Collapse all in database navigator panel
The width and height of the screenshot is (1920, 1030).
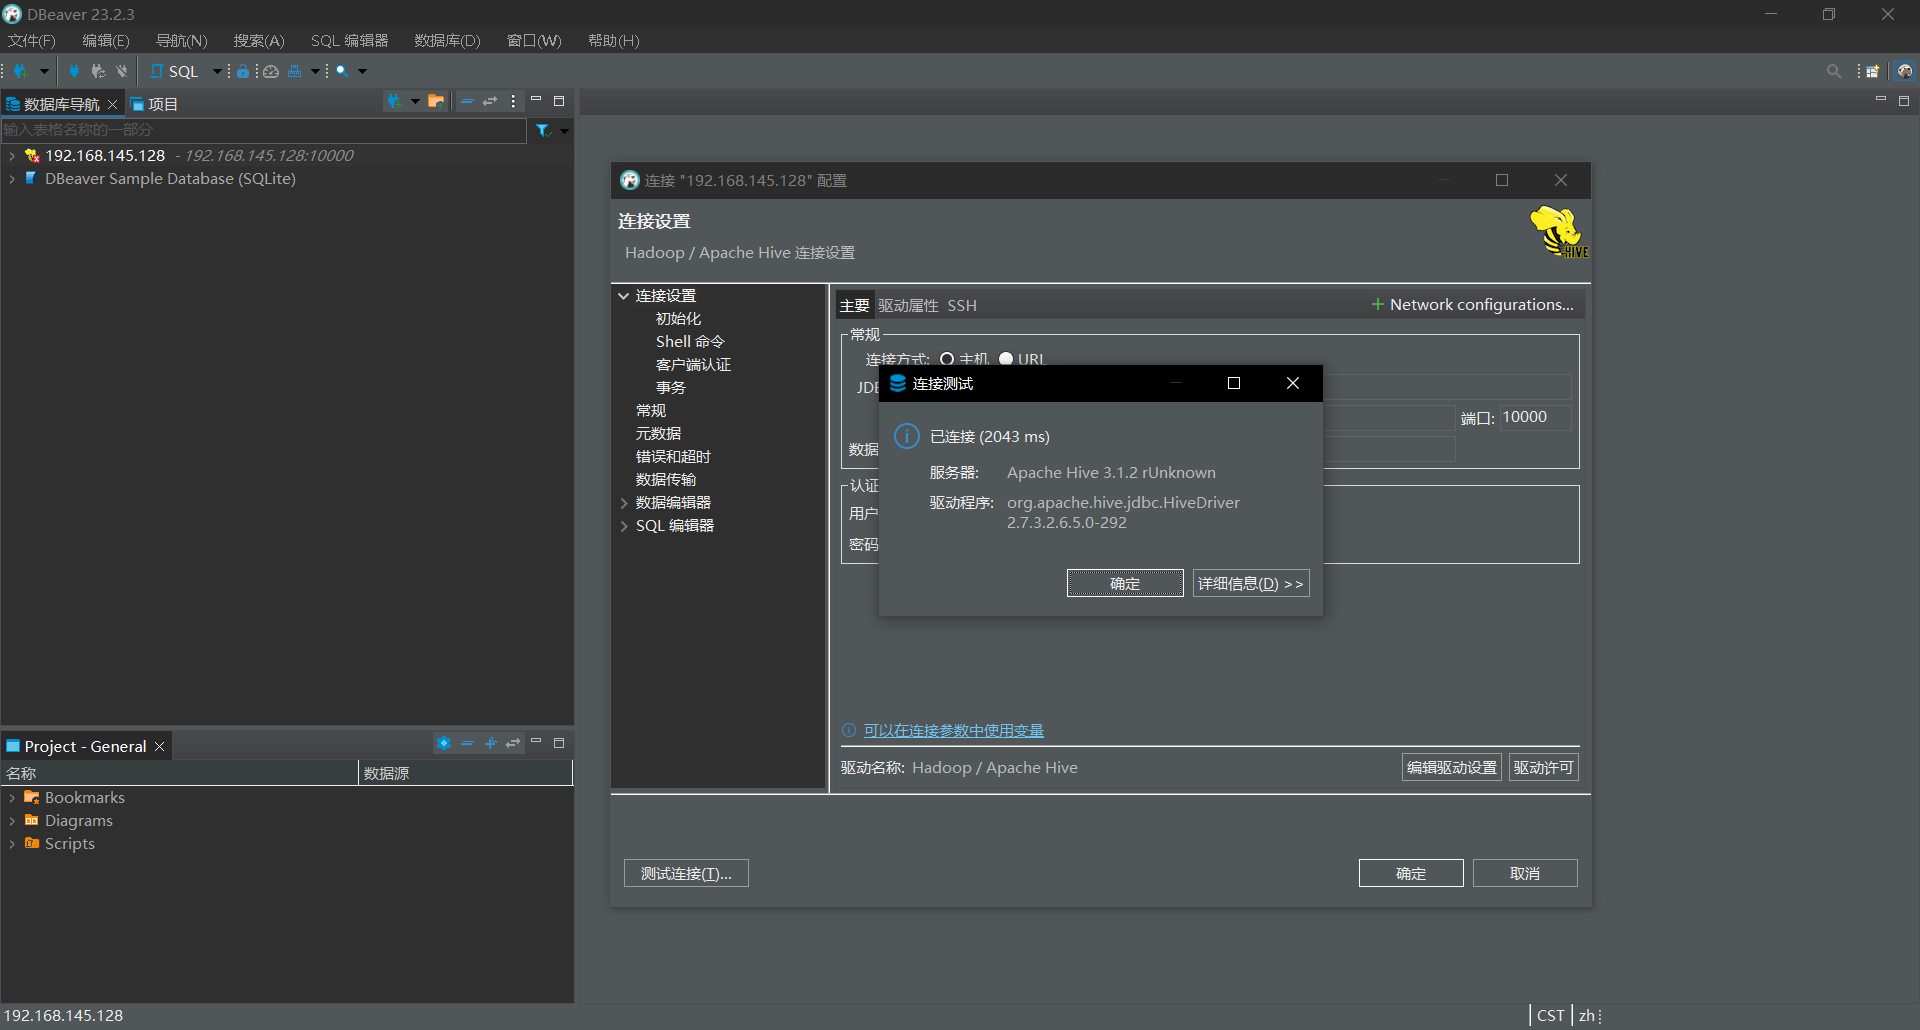[x=467, y=101]
